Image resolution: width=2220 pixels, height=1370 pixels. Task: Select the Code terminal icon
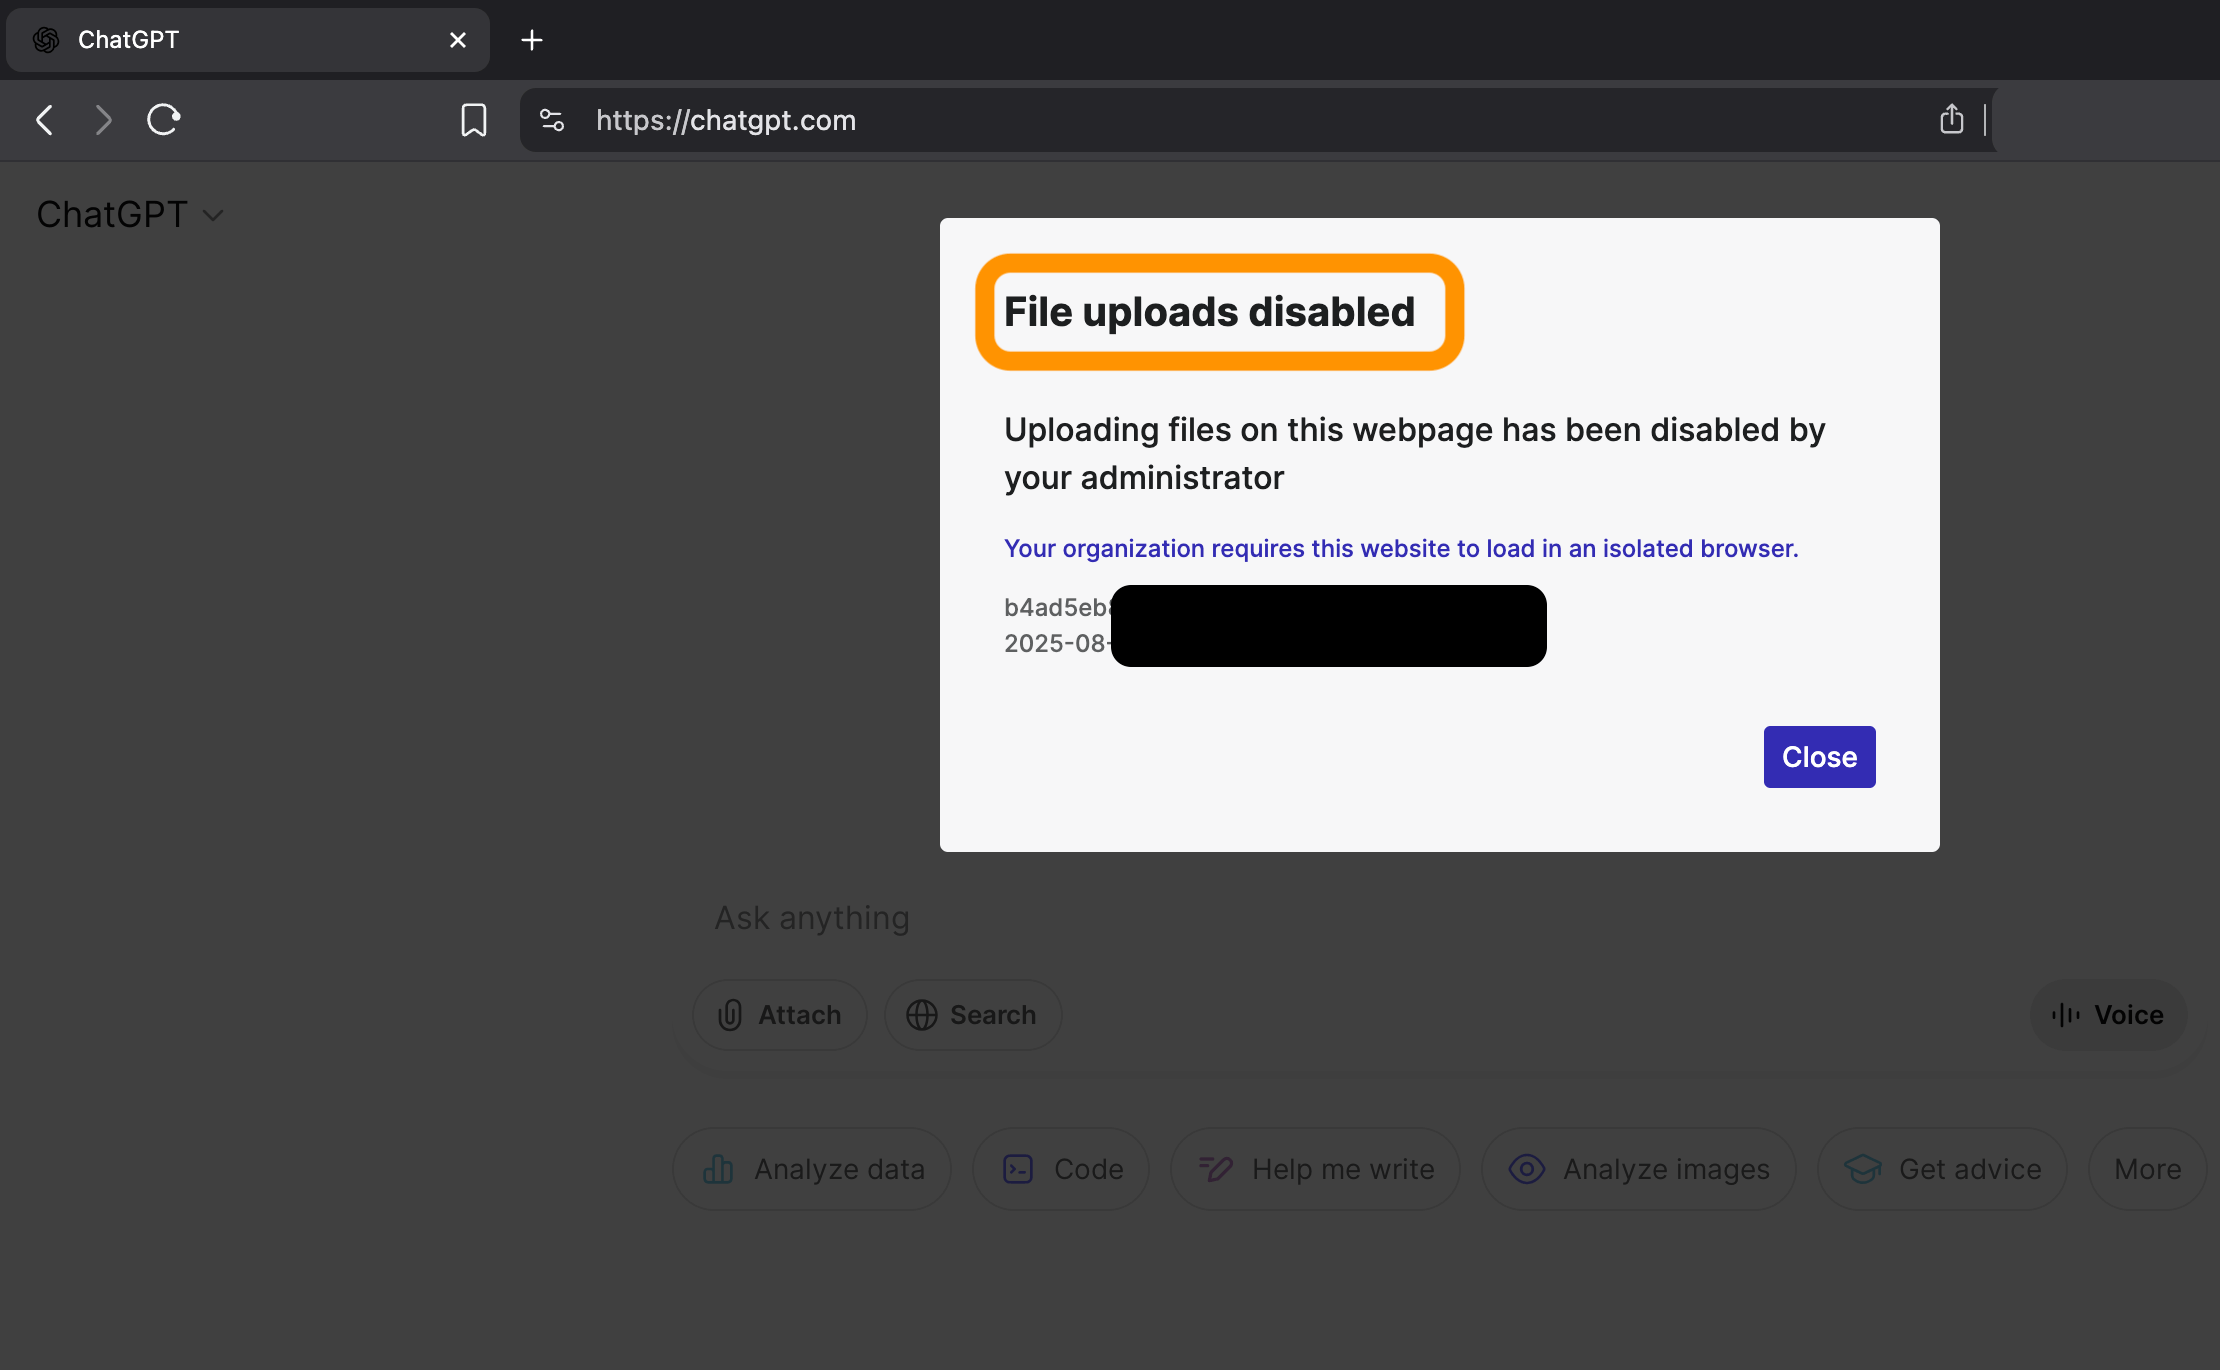(x=1018, y=1169)
